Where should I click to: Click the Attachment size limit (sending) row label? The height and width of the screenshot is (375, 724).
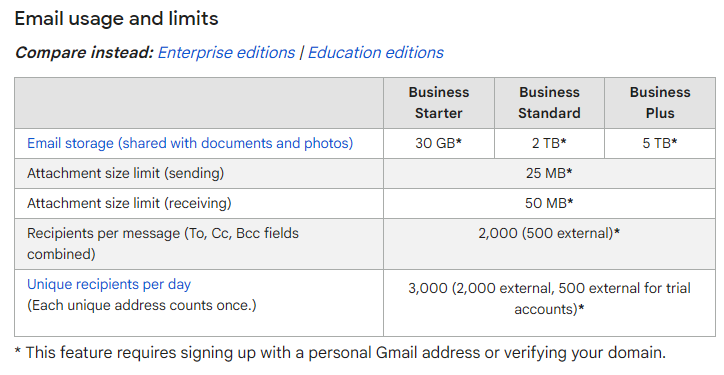coord(126,173)
